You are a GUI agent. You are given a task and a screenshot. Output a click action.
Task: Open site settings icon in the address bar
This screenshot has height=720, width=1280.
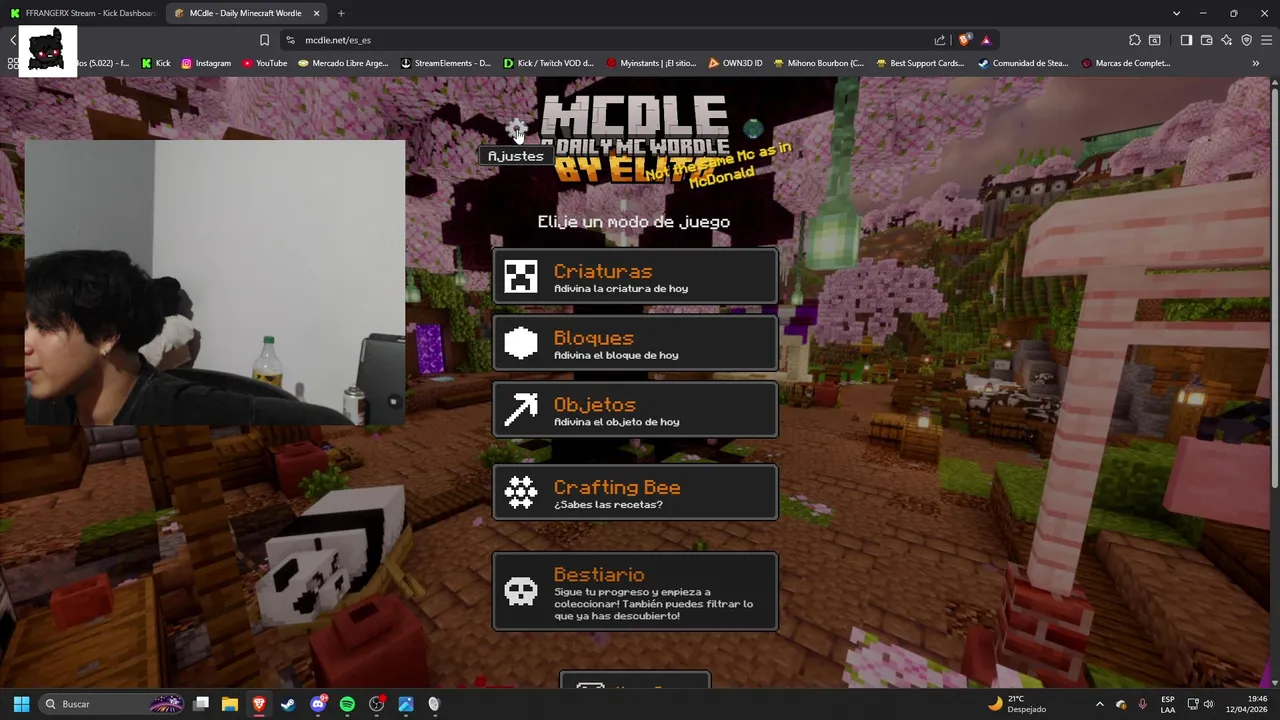290,40
